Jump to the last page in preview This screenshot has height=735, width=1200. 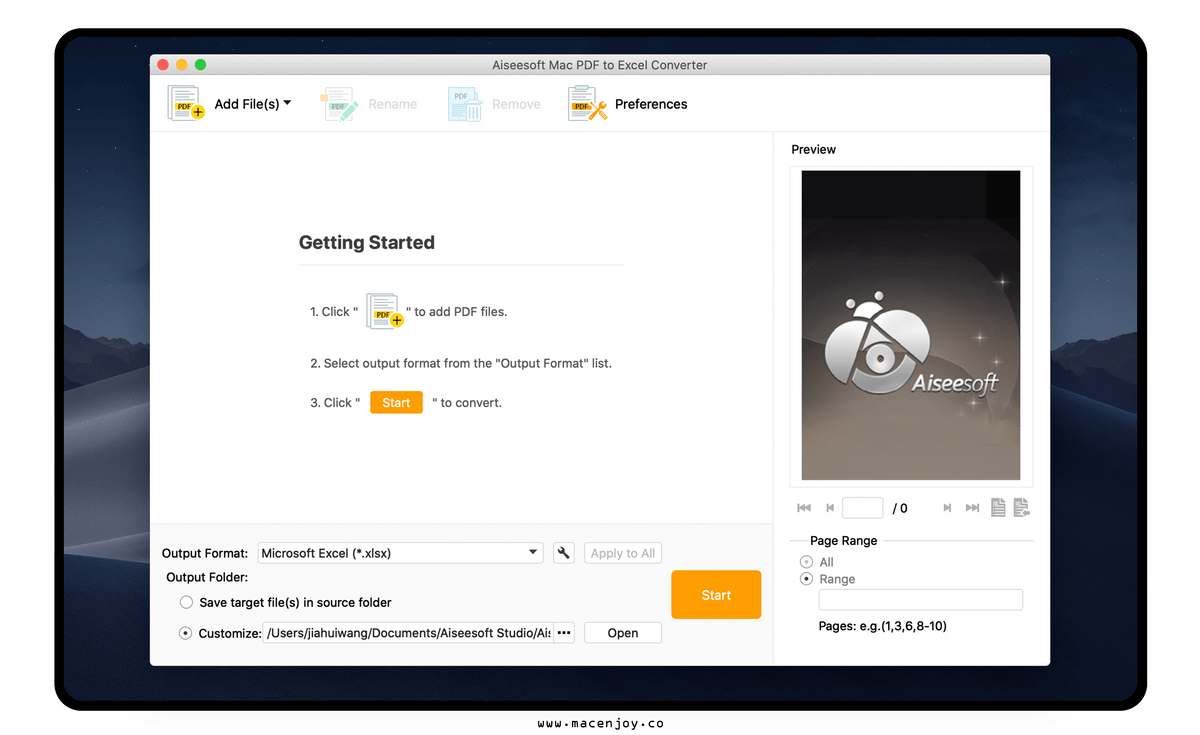coord(972,508)
